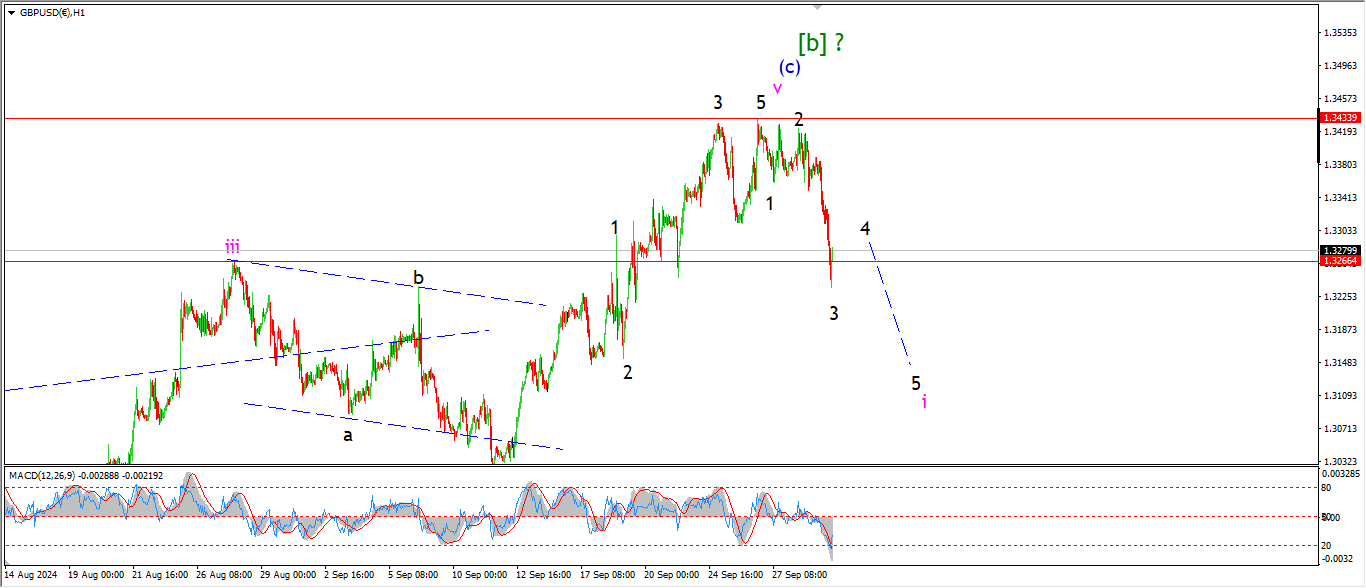Click the GBPUSD(€),H1 chart title text
This screenshot has width=1366, height=588.
(52, 13)
